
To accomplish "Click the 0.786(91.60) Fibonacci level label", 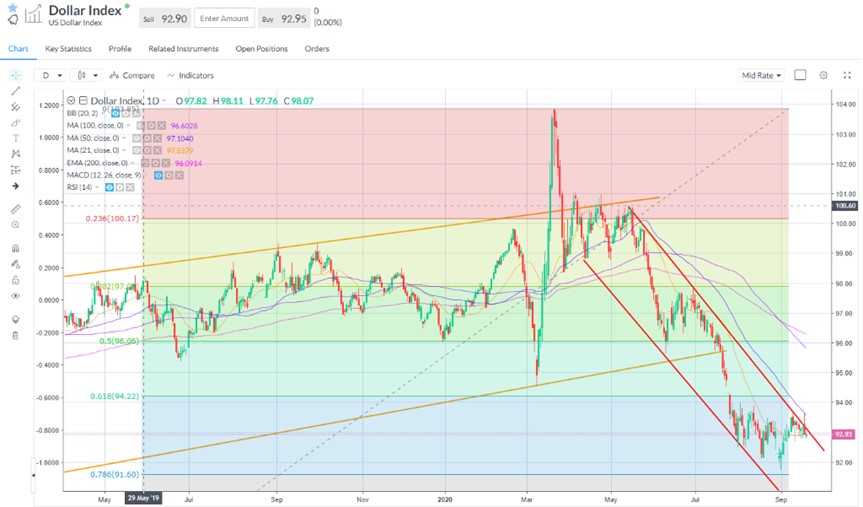I will coord(114,474).
